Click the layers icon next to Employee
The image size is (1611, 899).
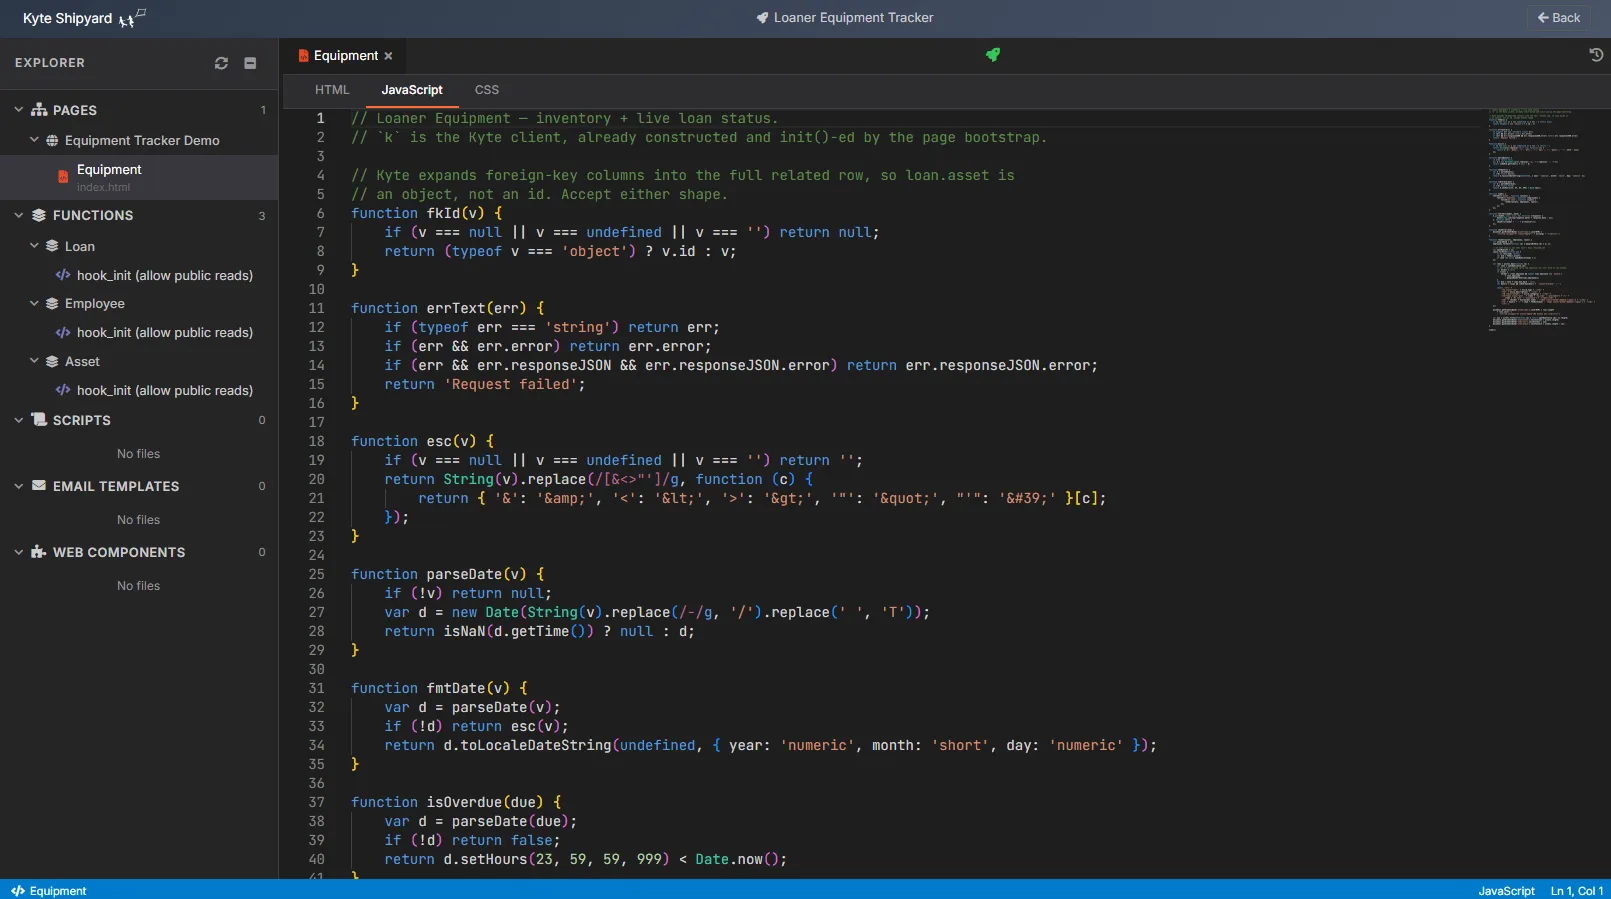click(52, 303)
